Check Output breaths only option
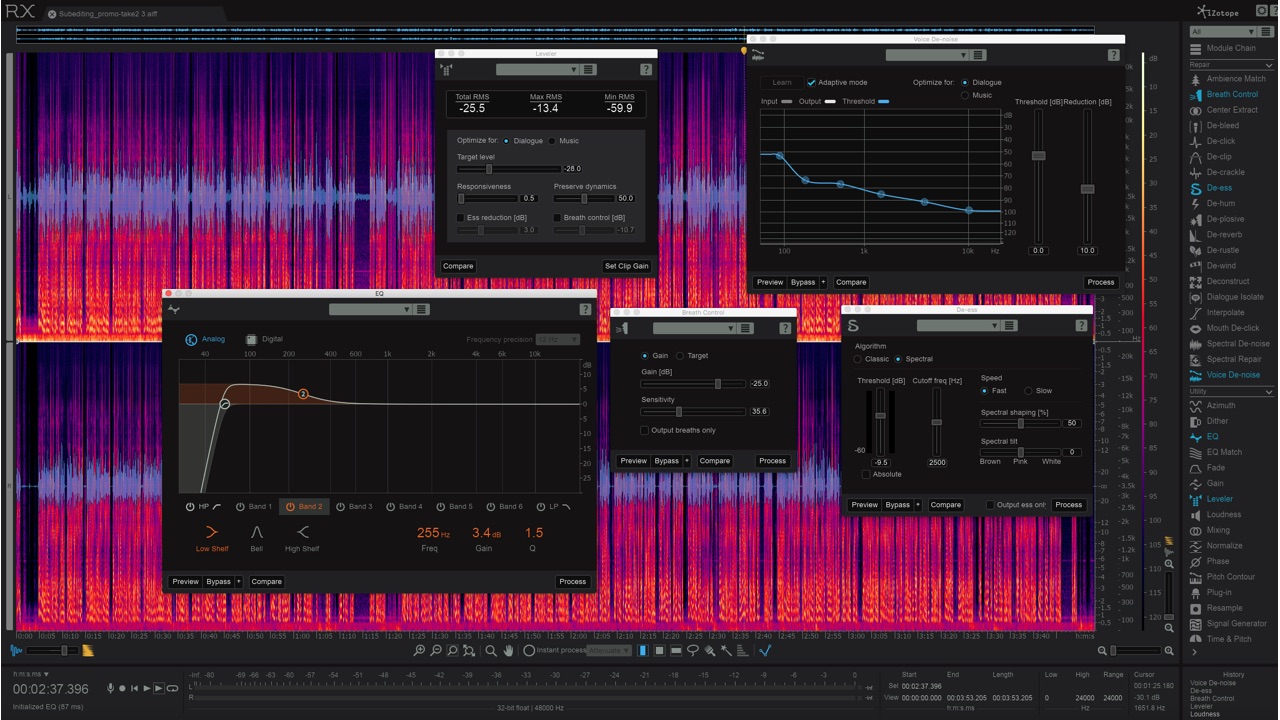The image size is (1280, 720). coord(645,431)
